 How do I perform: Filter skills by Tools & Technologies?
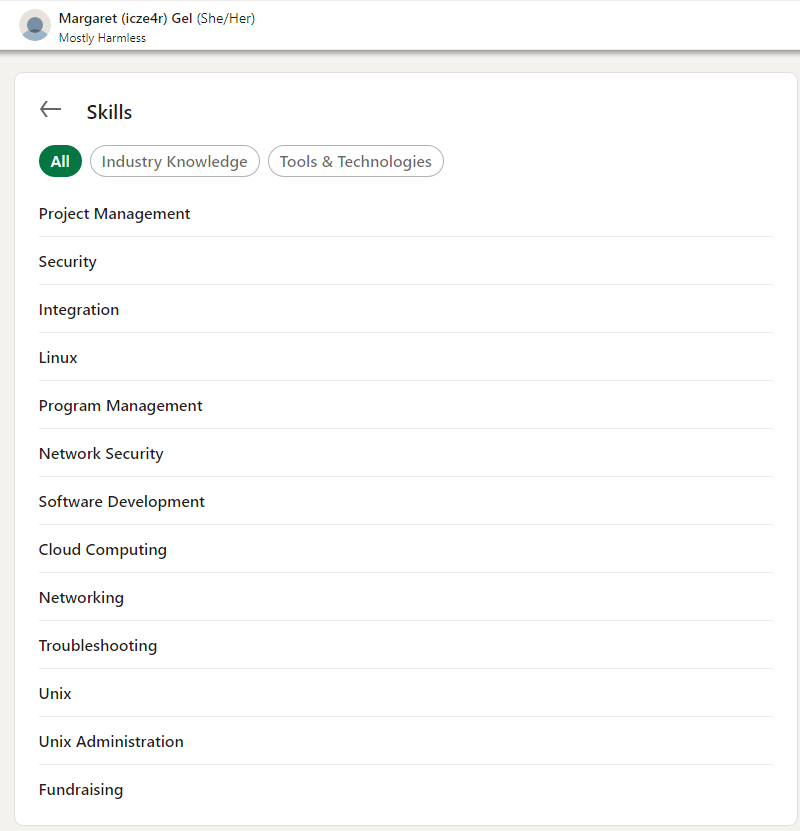point(355,161)
